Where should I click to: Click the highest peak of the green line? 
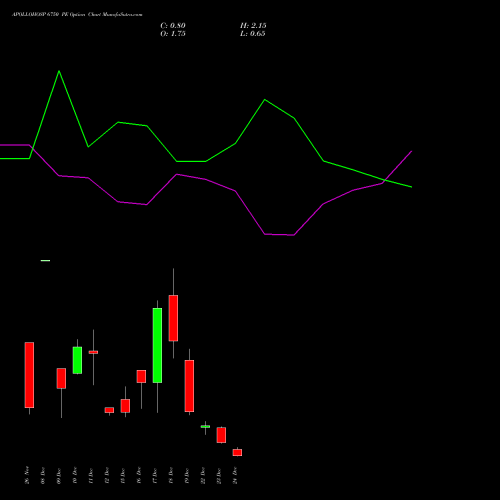[59, 71]
